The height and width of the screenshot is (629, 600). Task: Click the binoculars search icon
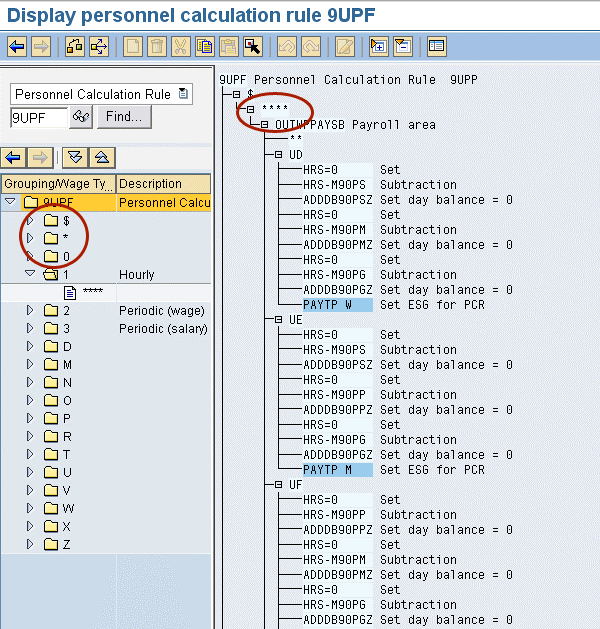click(81, 117)
